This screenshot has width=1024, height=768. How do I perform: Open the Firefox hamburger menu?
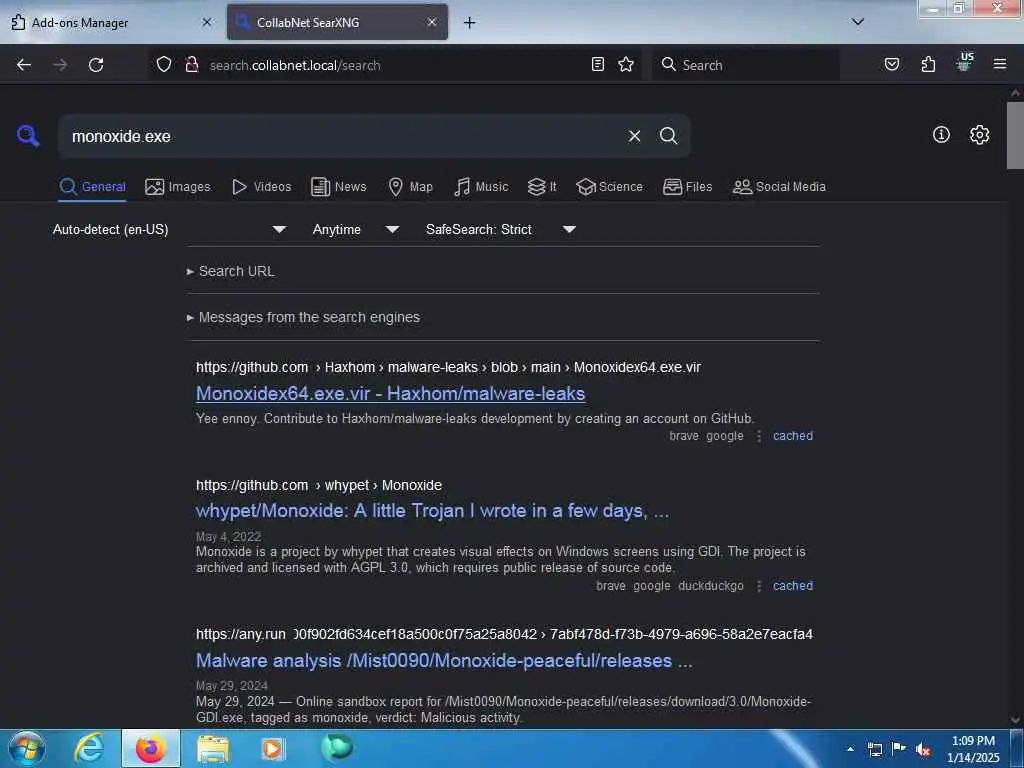(x=1000, y=64)
